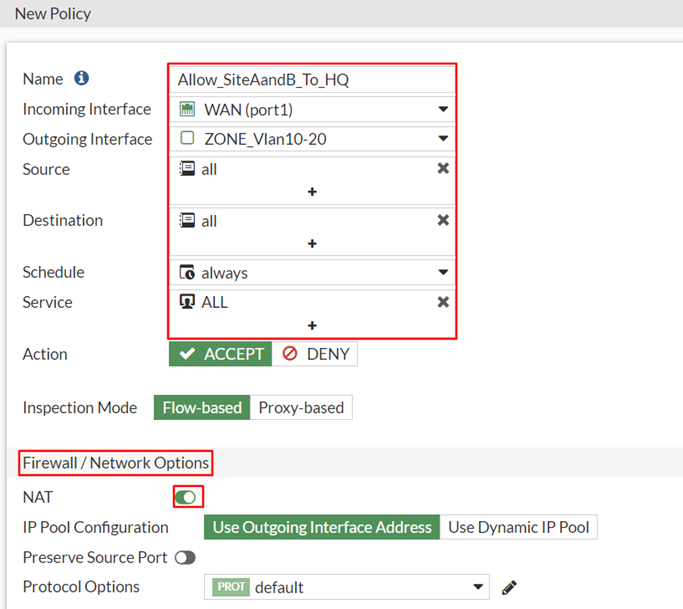
Task: Click the Incoming Interface label
Action: click(x=87, y=109)
